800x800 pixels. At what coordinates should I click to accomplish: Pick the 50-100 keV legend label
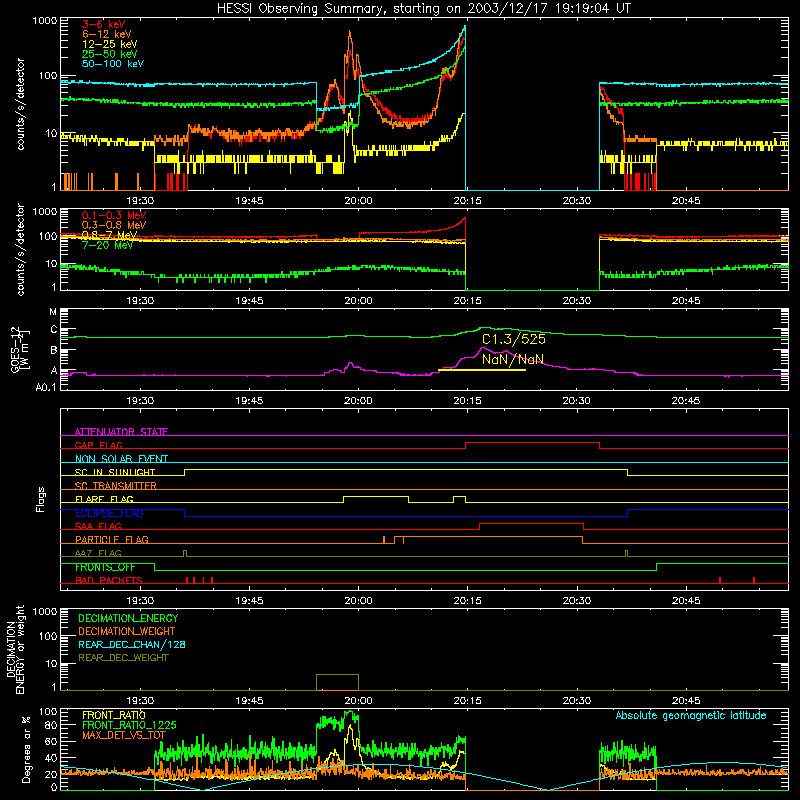pyautogui.click(x=113, y=64)
